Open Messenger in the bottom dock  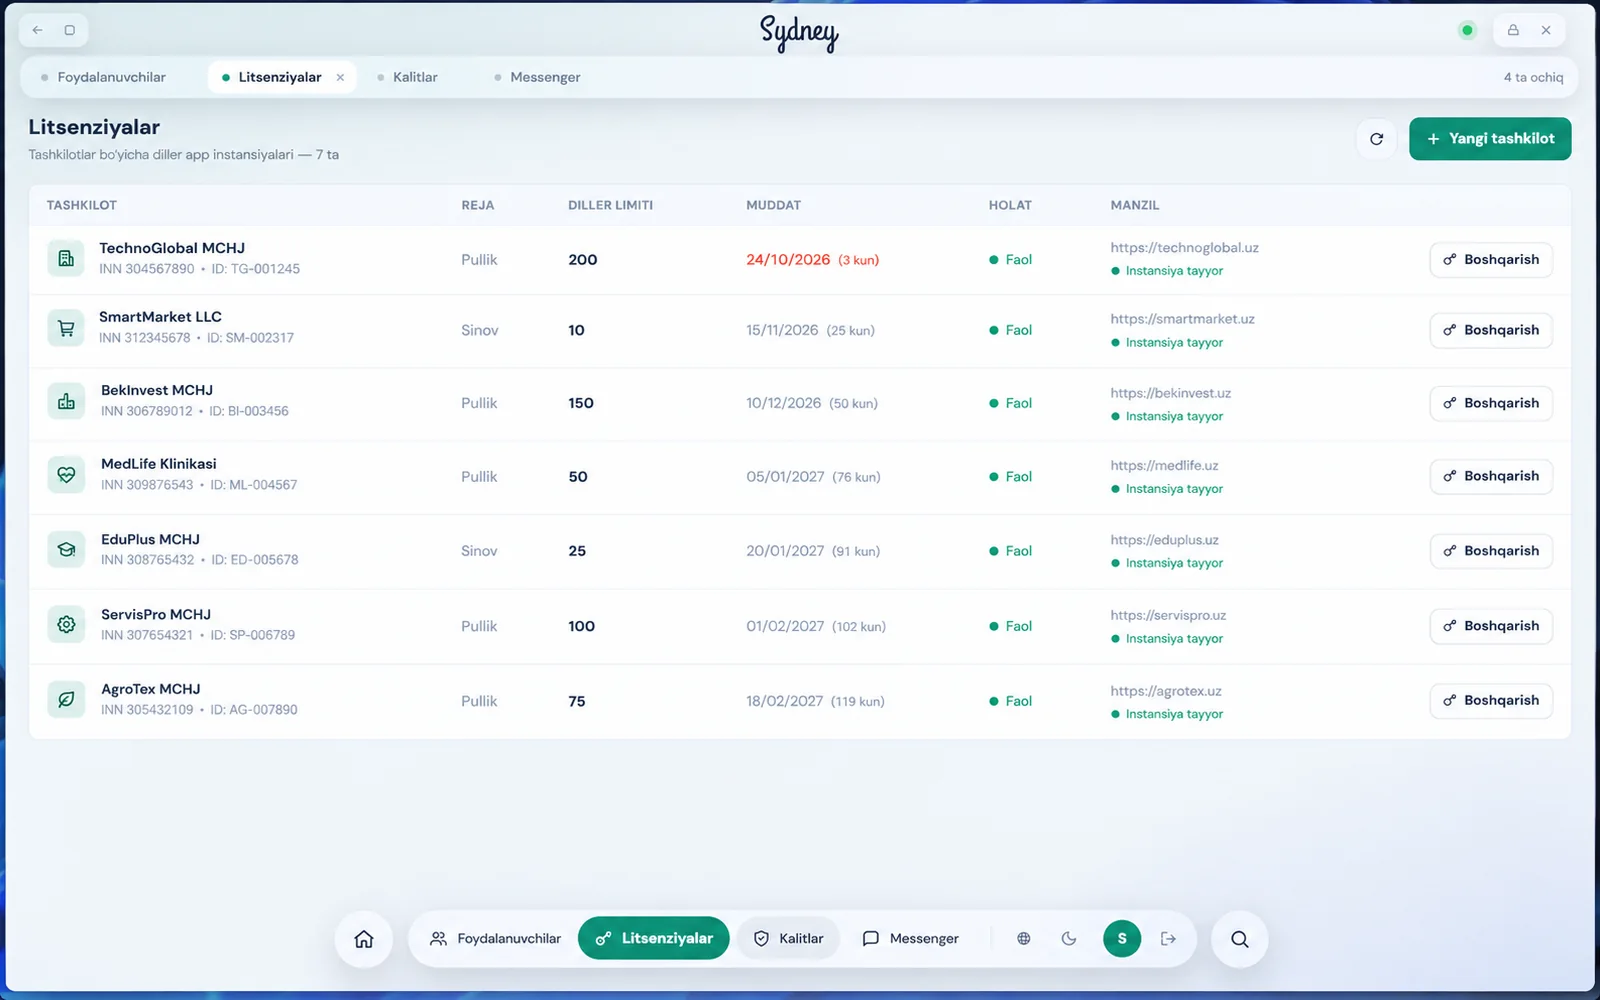[911, 939]
